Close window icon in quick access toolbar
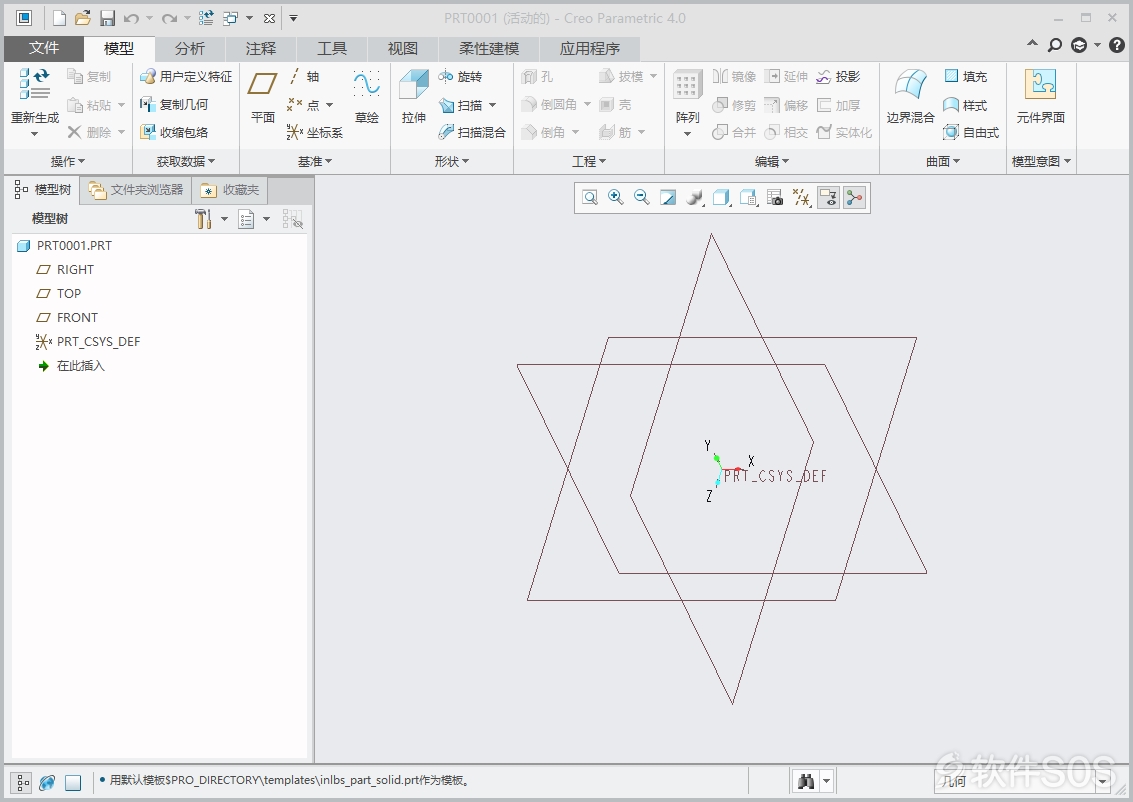 [x=270, y=18]
